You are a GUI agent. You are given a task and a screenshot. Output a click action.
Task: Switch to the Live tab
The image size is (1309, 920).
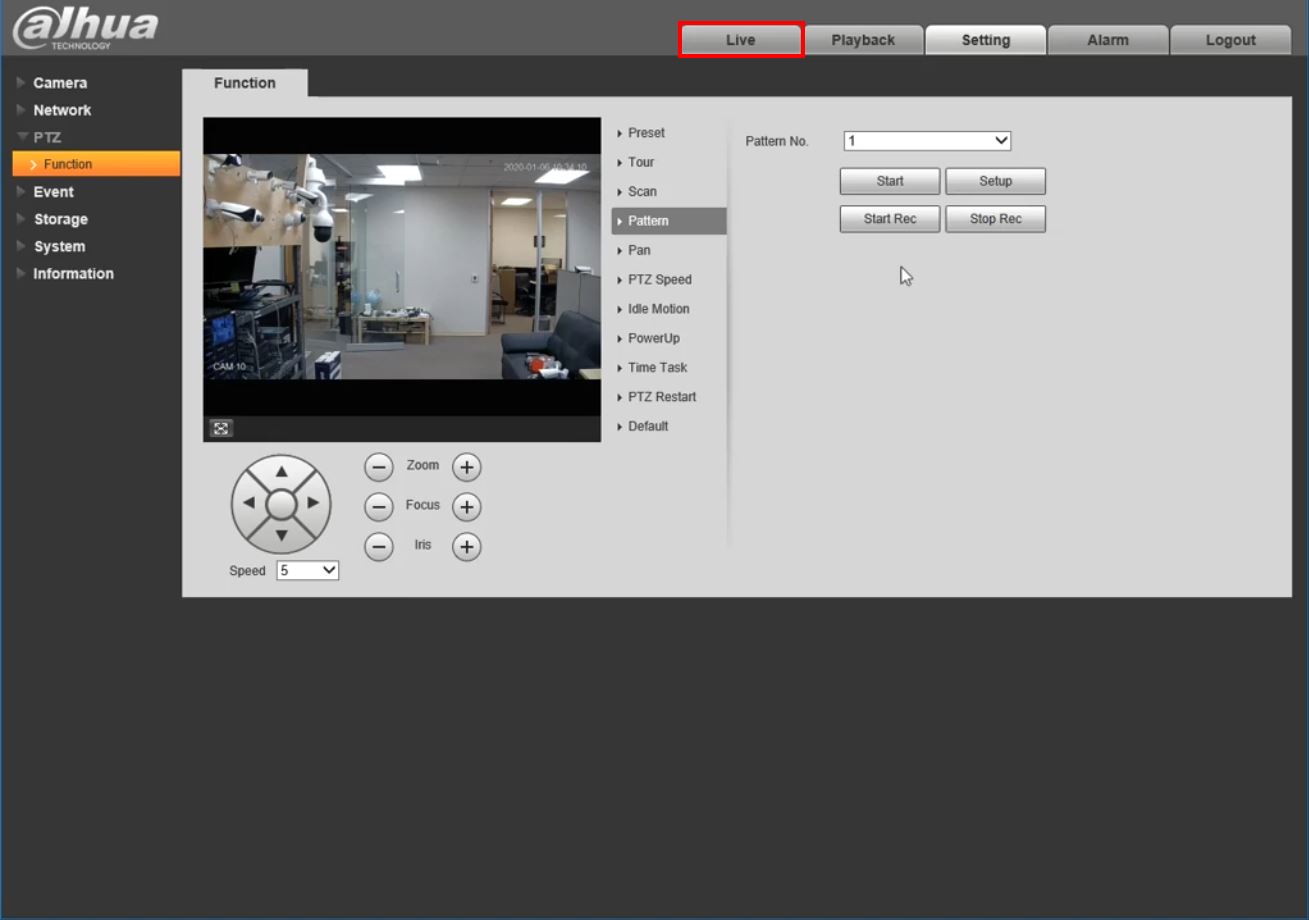[741, 40]
